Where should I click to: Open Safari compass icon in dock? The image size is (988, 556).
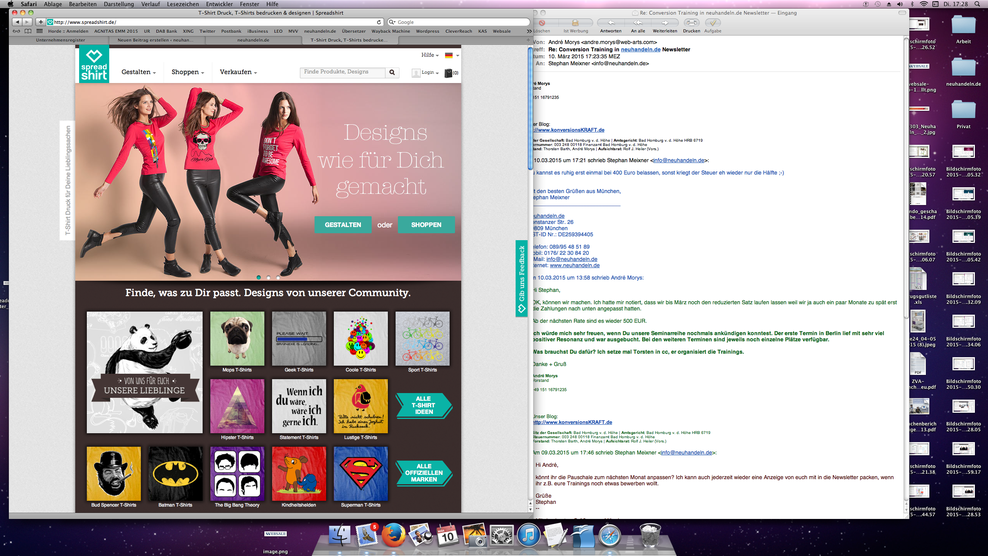coord(610,536)
